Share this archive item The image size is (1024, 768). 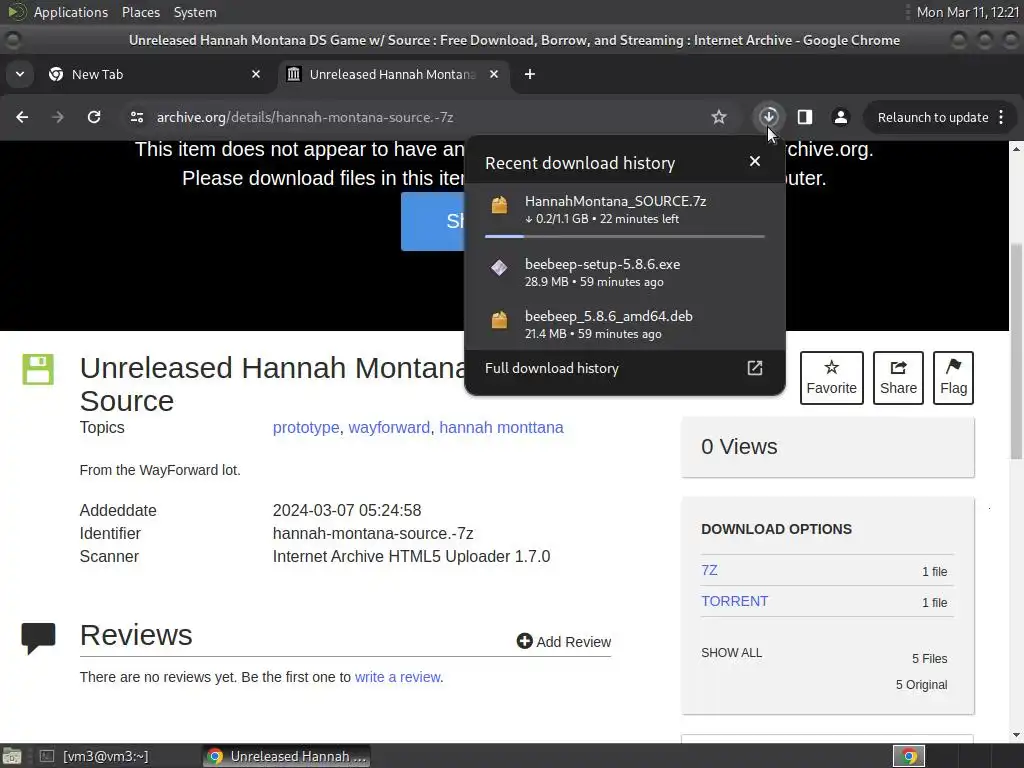(x=899, y=378)
